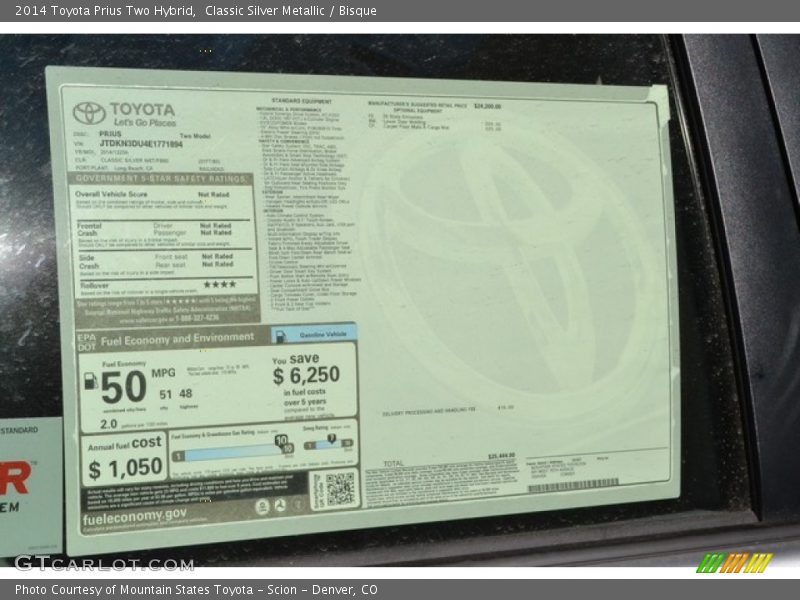Click the large '50' combined MPG figure
The width and height of the screenshot is (800, 600).
pyautogui.click(x=123, y=386)
